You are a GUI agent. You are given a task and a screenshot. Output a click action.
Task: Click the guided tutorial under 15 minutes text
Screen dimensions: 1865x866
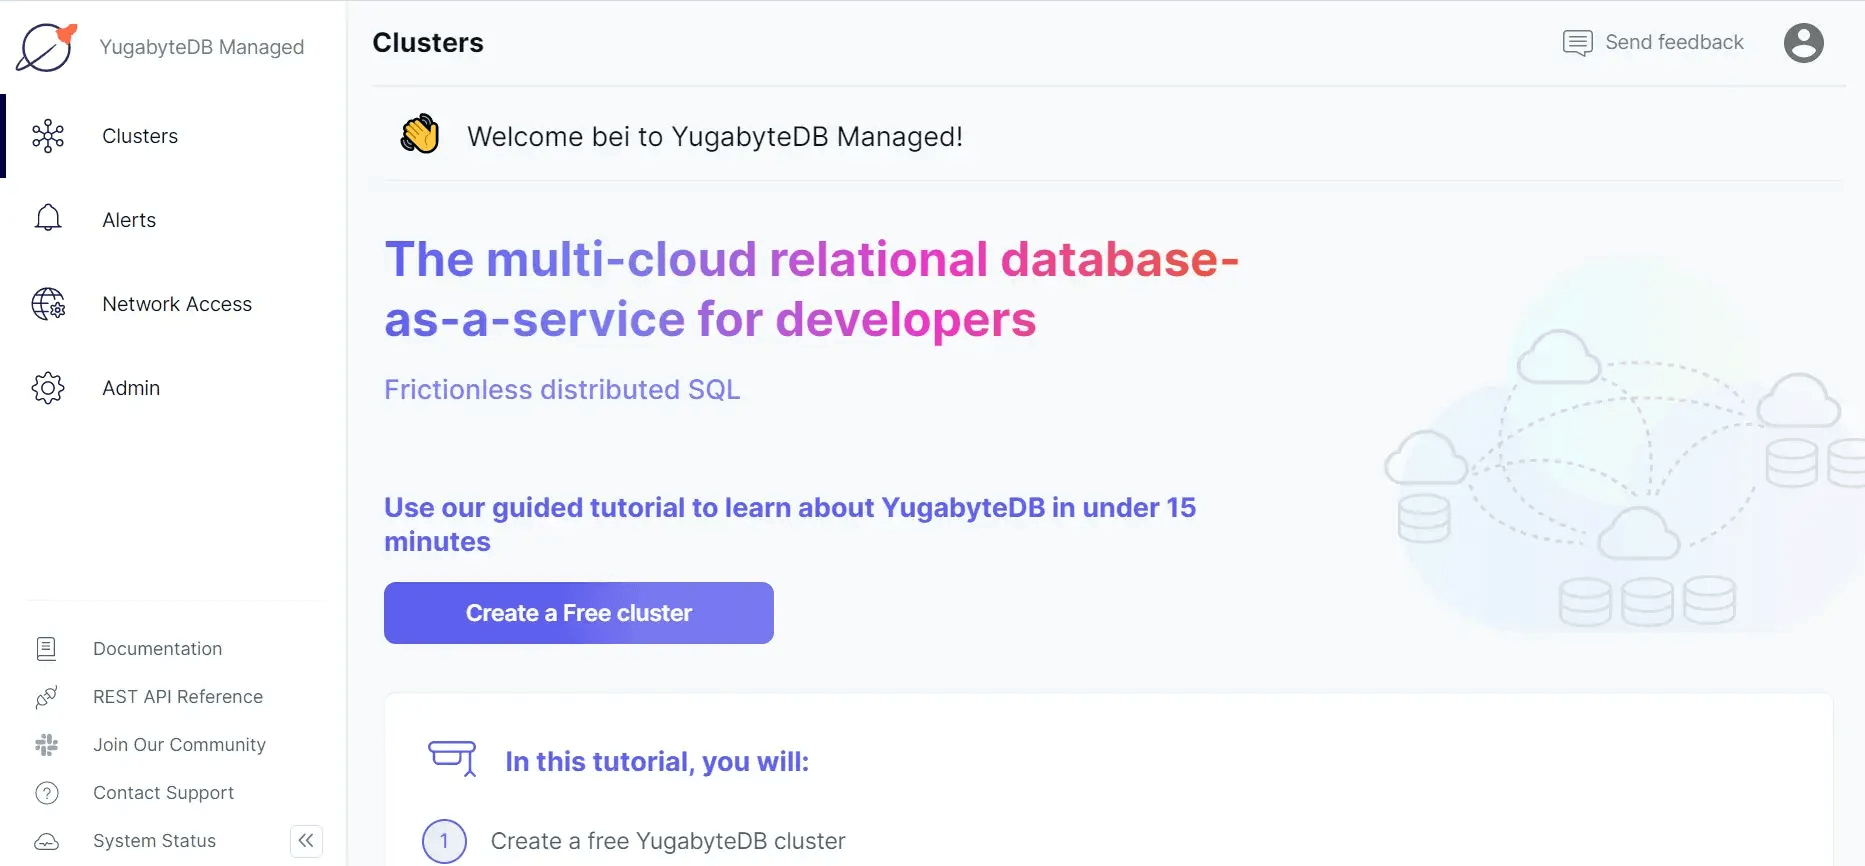[x=790, y=524]
